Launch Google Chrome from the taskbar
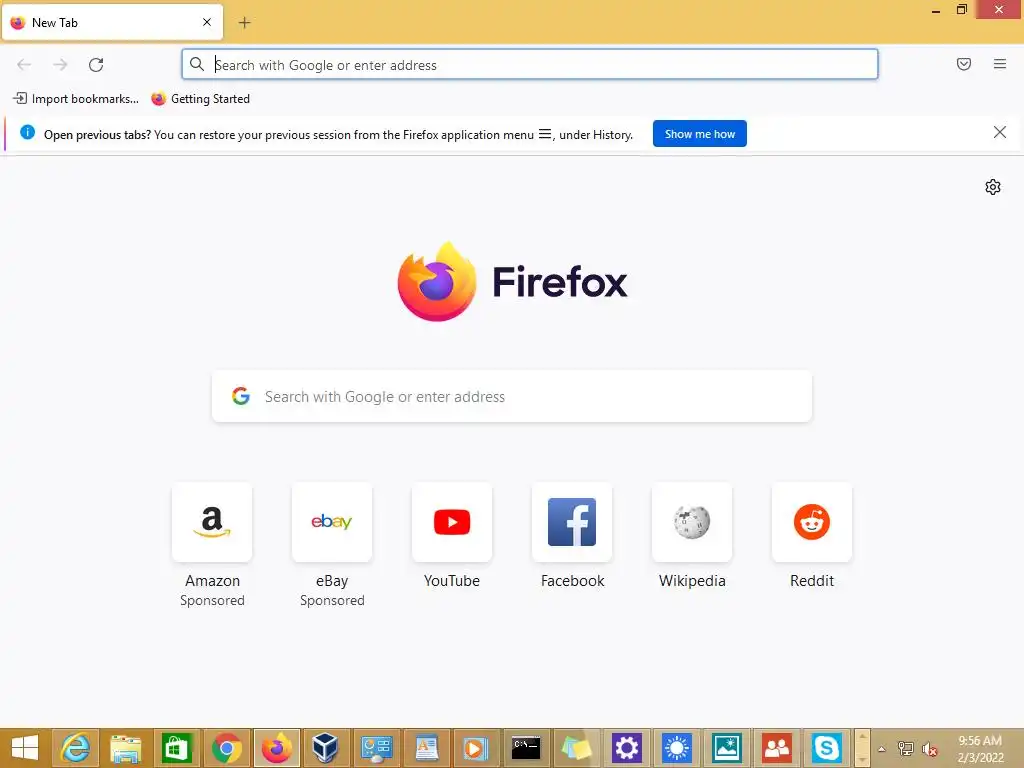1024x768 pixels. click(x=227, y=748)
